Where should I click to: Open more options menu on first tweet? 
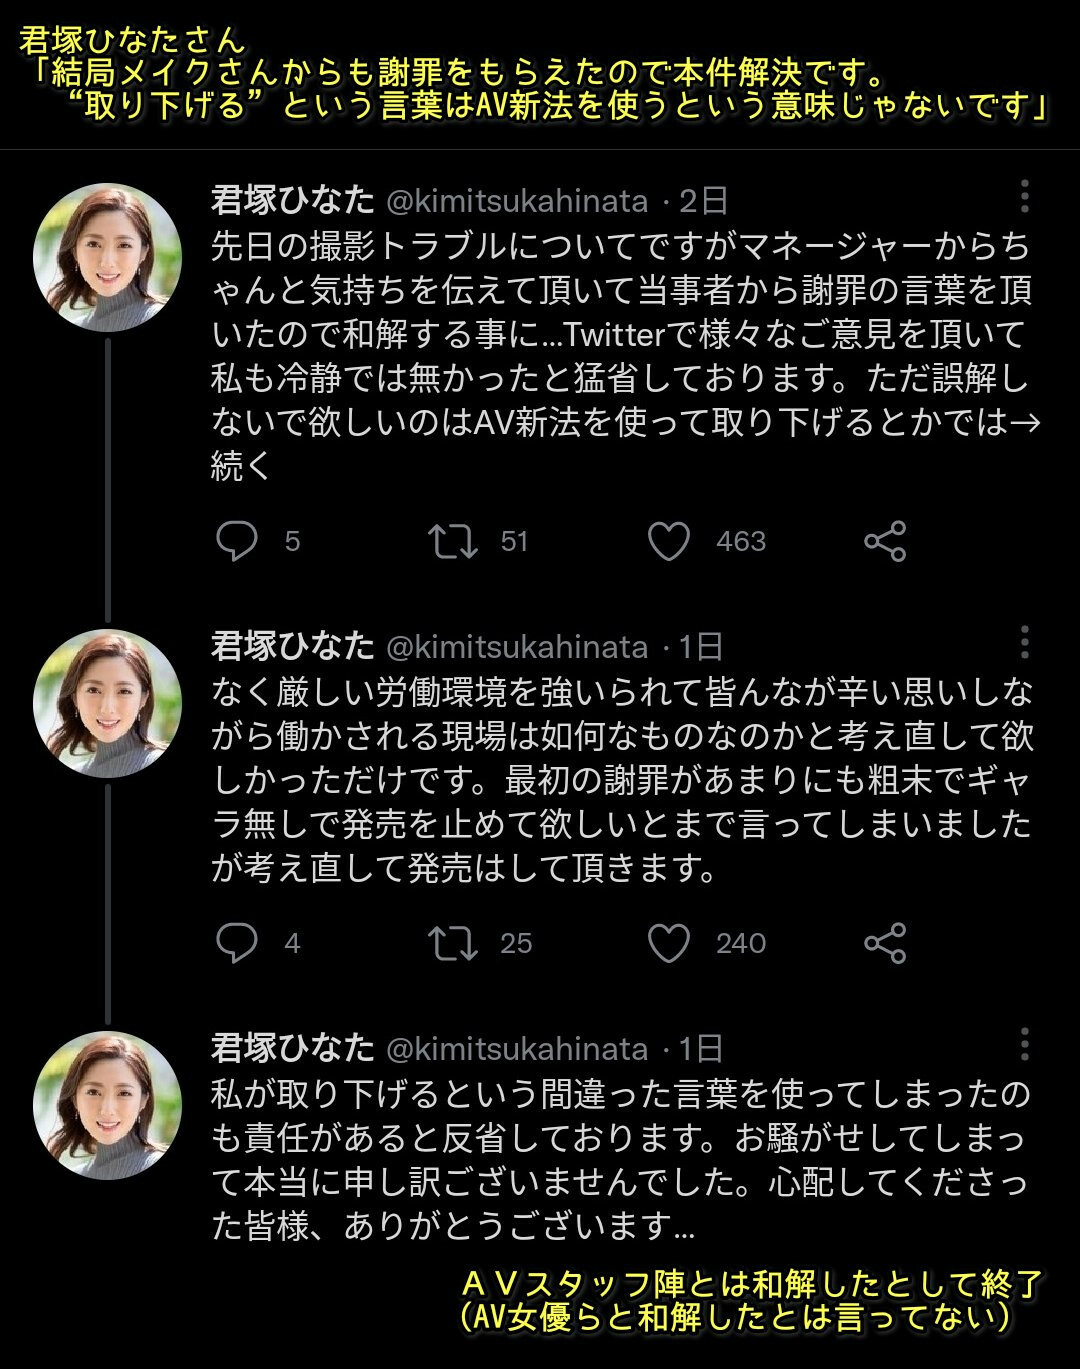[x=1024, y=197]
